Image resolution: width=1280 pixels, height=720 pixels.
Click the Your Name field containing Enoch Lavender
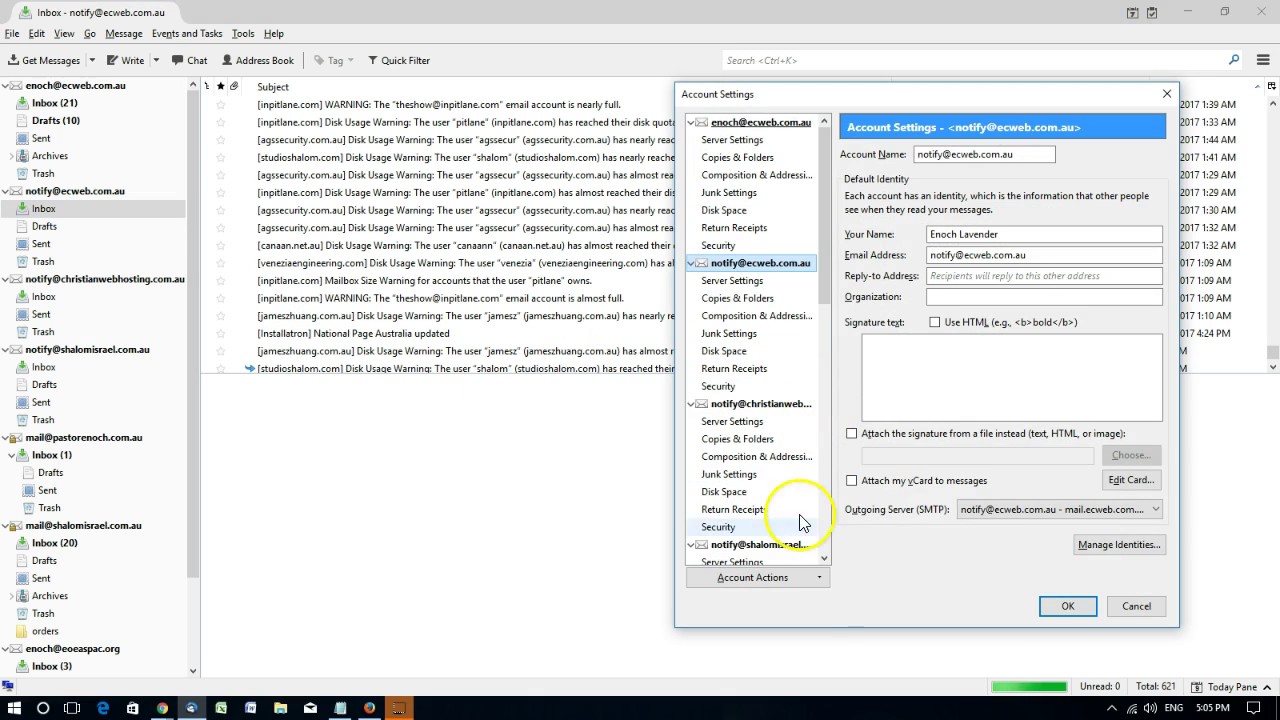[x=1044, y=234]
